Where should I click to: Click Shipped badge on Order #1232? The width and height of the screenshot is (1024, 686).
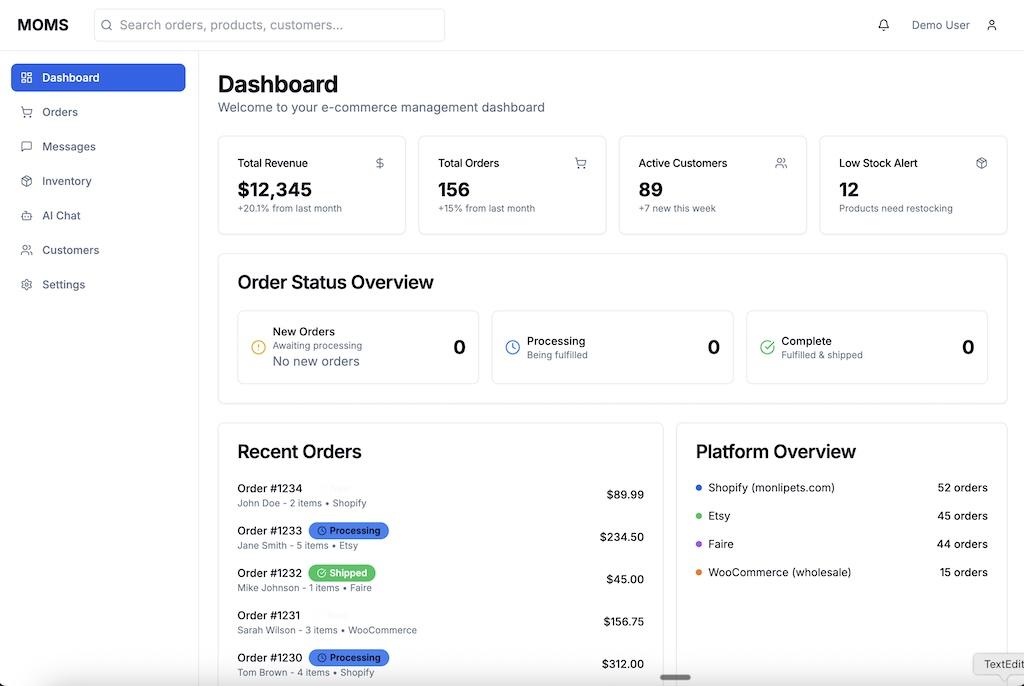342,573
